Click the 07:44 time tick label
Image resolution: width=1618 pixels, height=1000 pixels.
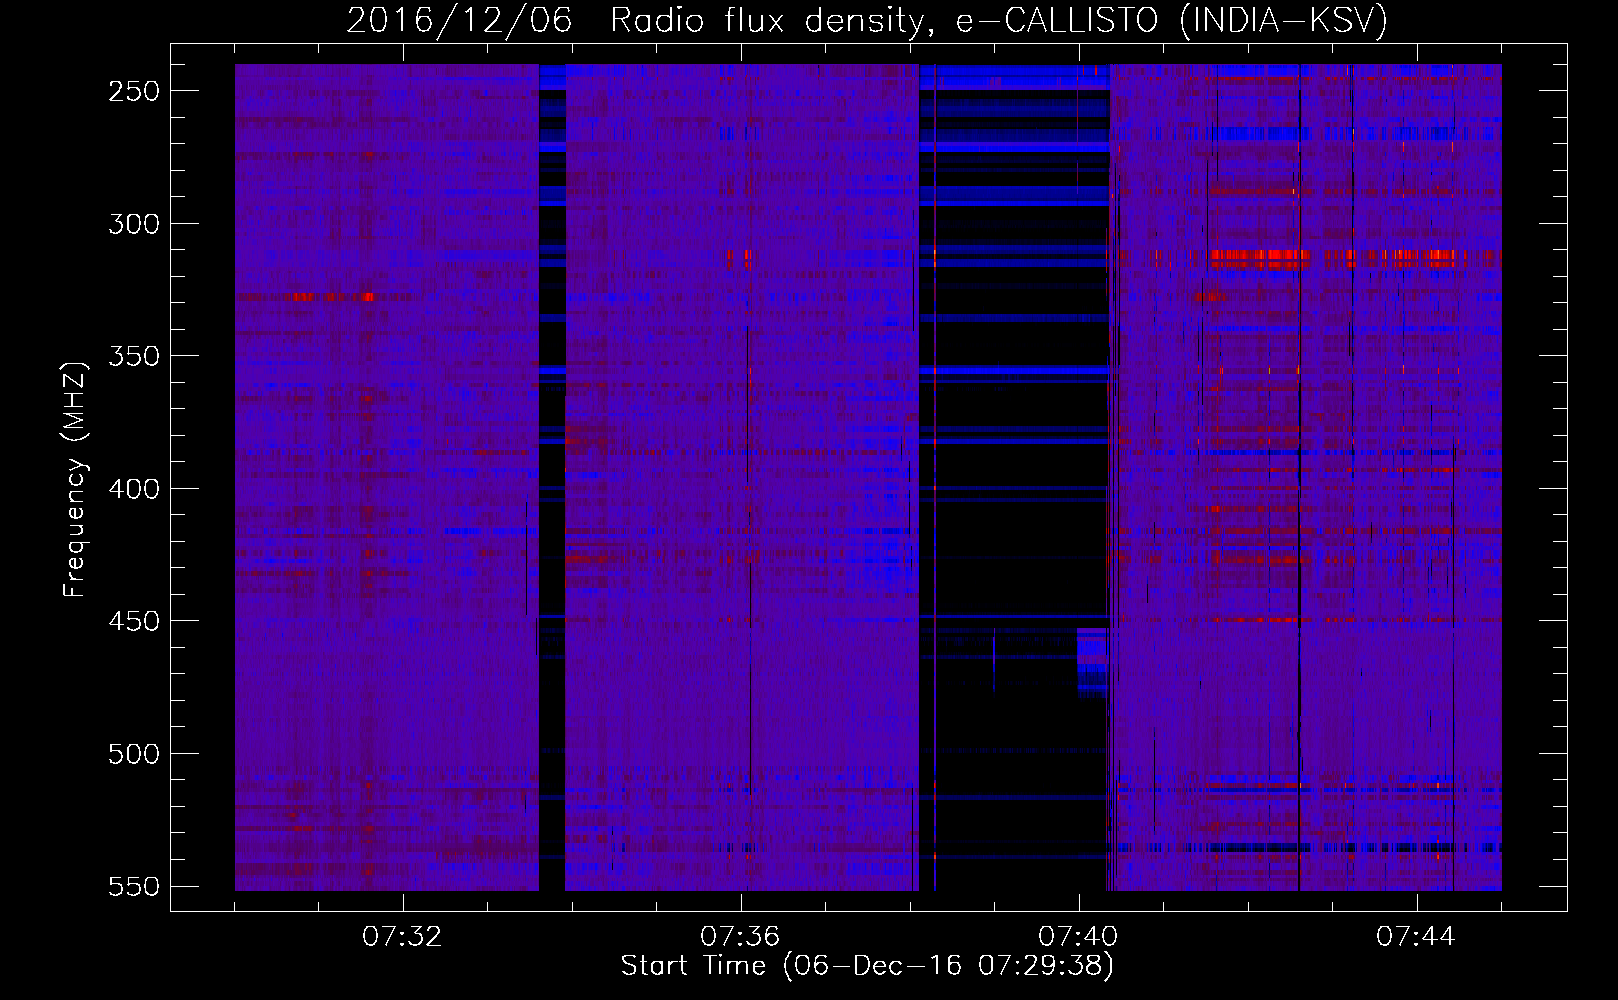[1416, 937]
